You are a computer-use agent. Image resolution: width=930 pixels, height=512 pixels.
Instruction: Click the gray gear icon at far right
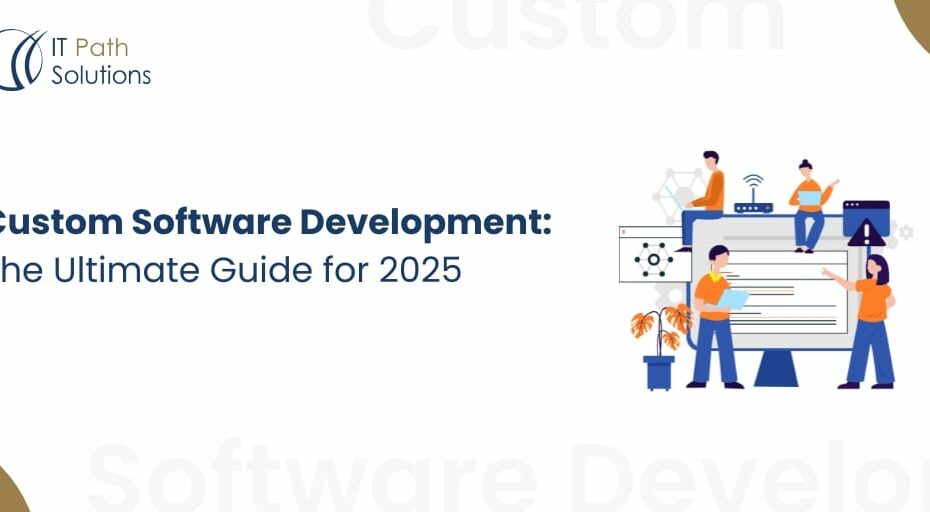[906, 232]
